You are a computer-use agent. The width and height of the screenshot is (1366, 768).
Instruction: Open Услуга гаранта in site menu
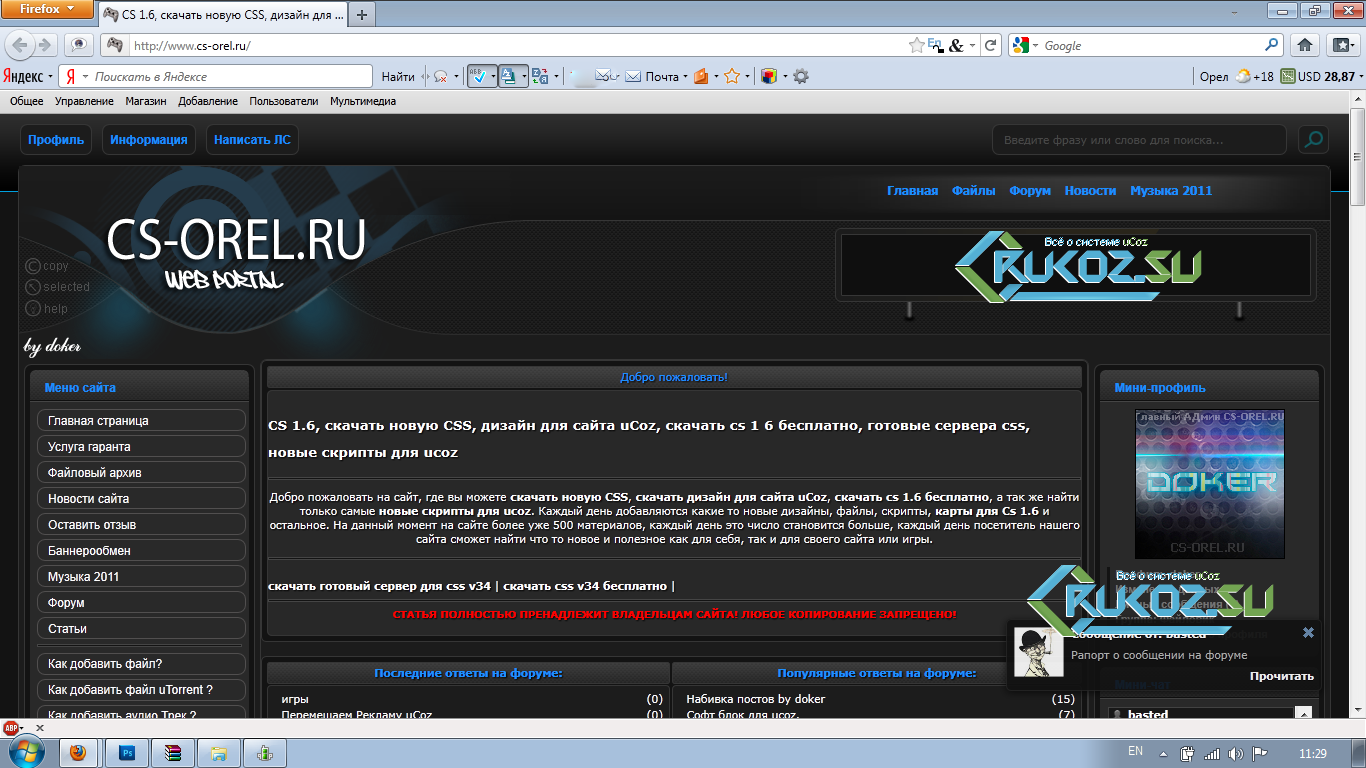141,447
